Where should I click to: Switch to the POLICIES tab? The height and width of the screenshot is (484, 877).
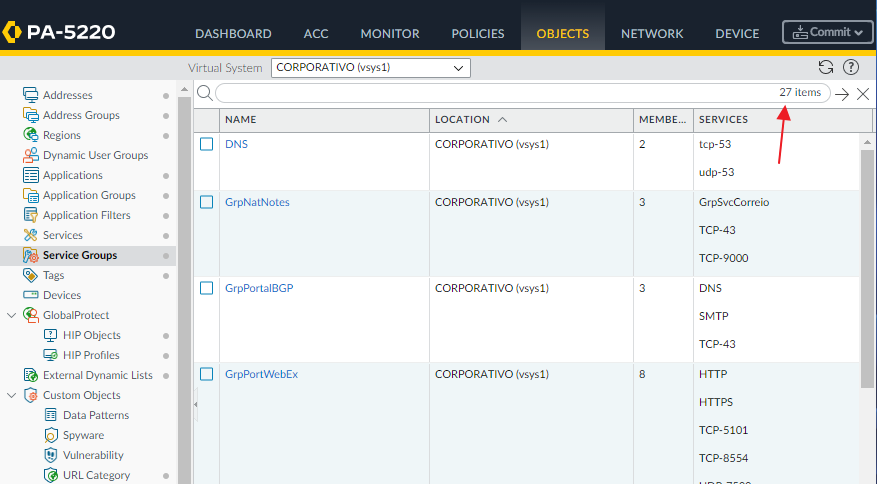click(x=478, y=33)
